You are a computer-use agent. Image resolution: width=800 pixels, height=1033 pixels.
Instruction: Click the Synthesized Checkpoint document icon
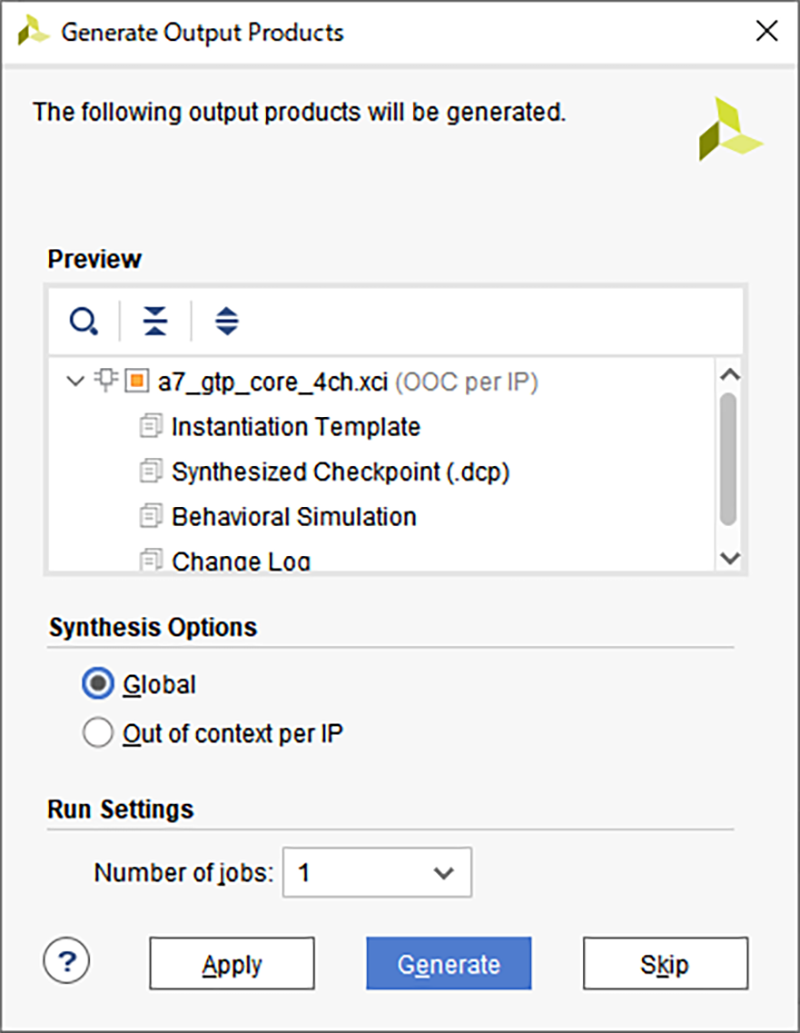pyautogui.click(x=151, y=471)
